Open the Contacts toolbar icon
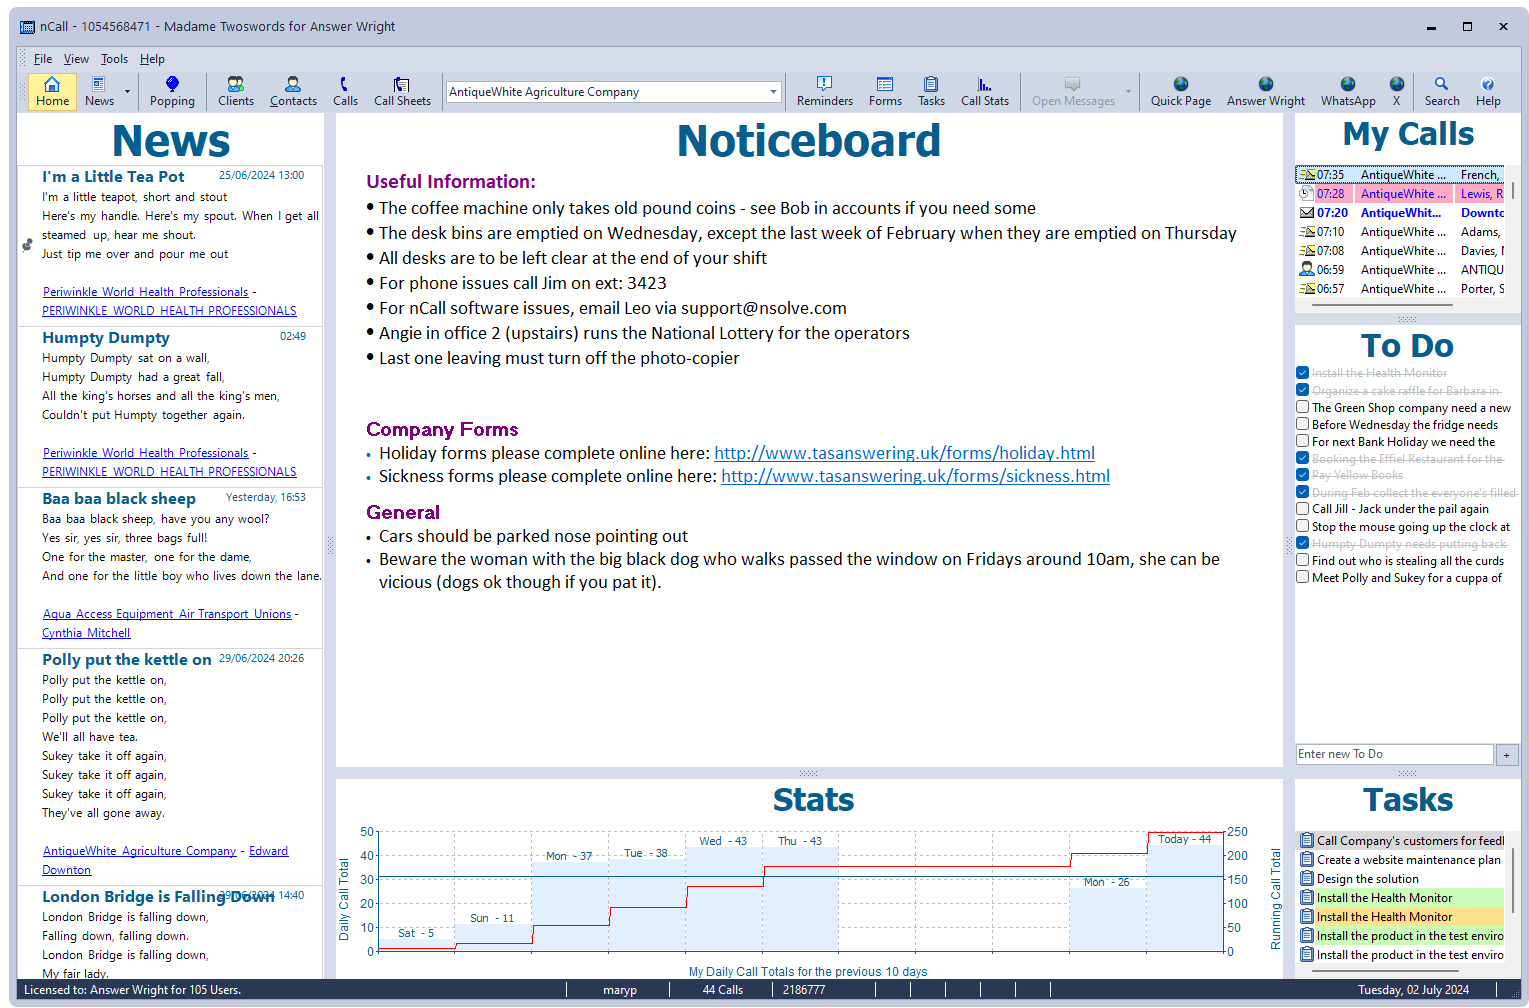1529x1008 pixels. coord(293,91)
